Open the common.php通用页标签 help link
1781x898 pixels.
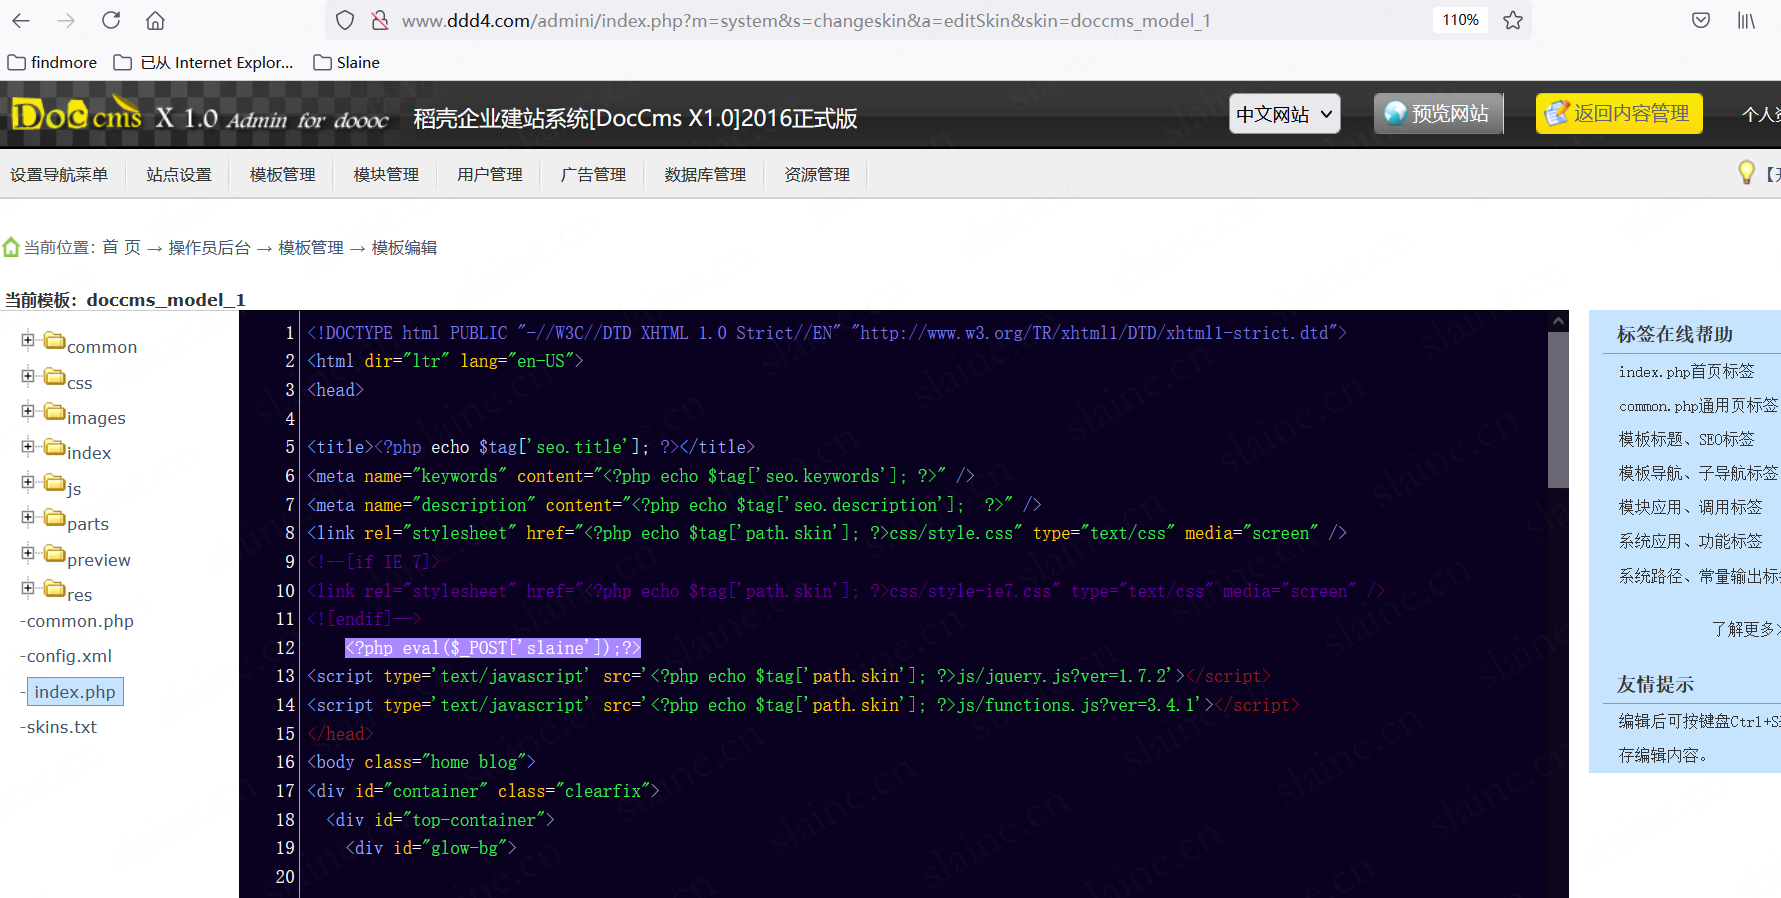(1698, 405)
